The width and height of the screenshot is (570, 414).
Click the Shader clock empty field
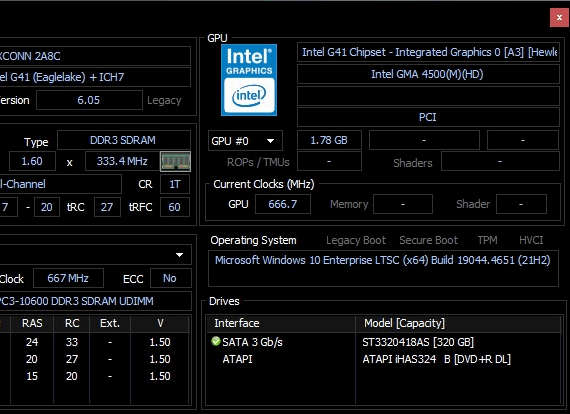[x=521, y=204]
